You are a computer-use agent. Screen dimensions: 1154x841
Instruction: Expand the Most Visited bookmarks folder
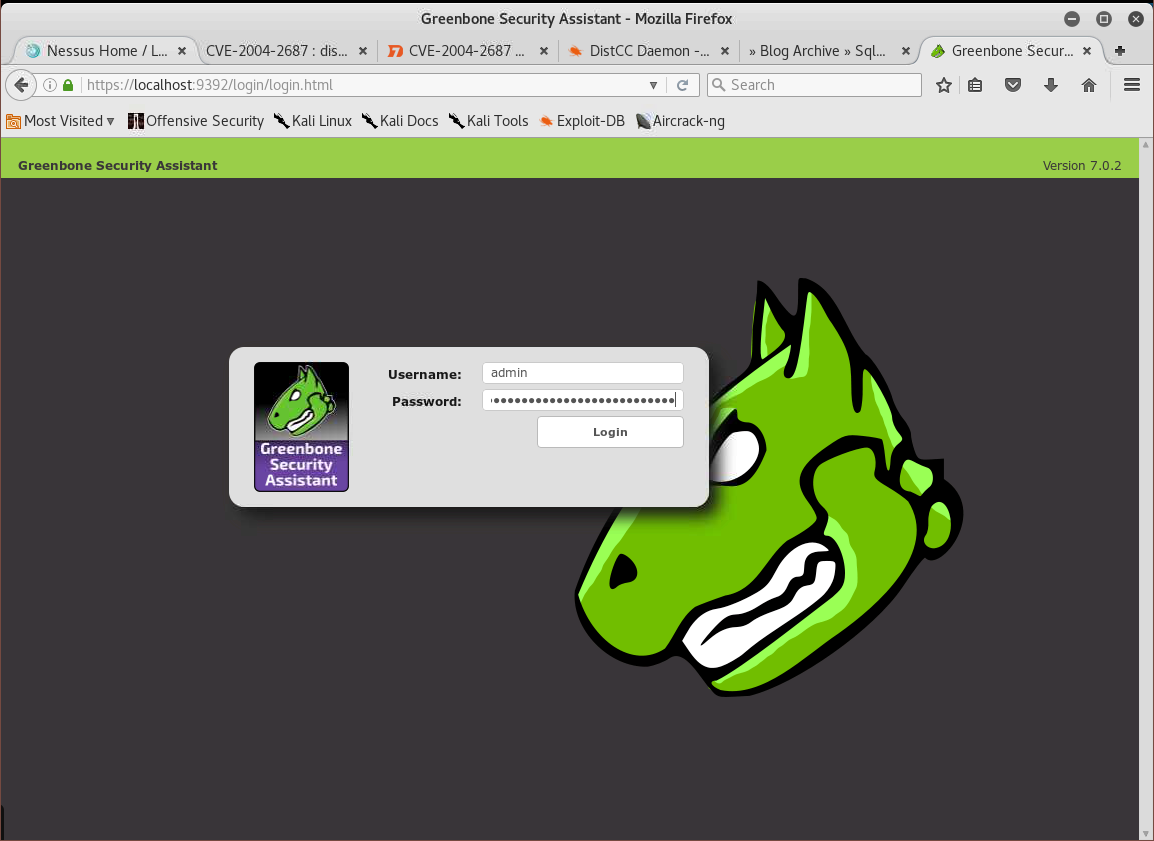click(x=60, y=121)
